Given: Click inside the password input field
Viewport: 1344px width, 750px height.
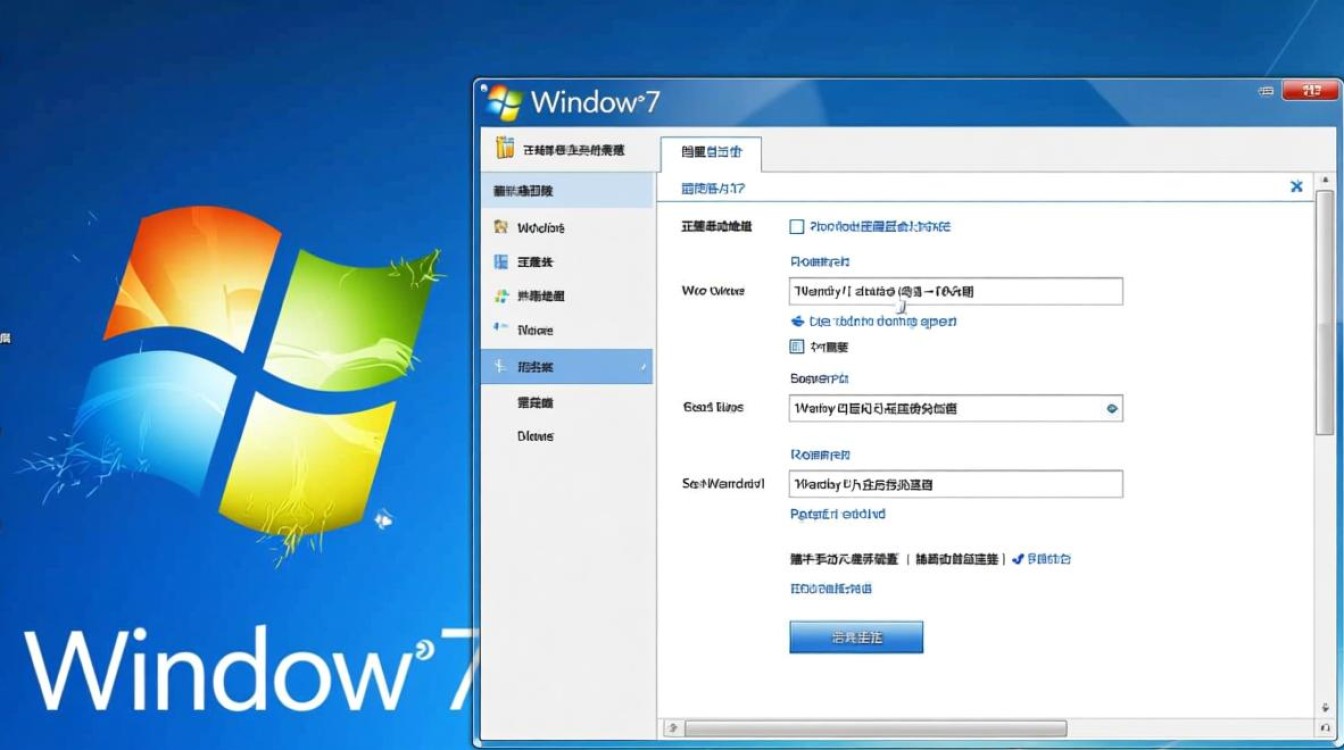Looking at the screenshot, I should click(955, 484).
